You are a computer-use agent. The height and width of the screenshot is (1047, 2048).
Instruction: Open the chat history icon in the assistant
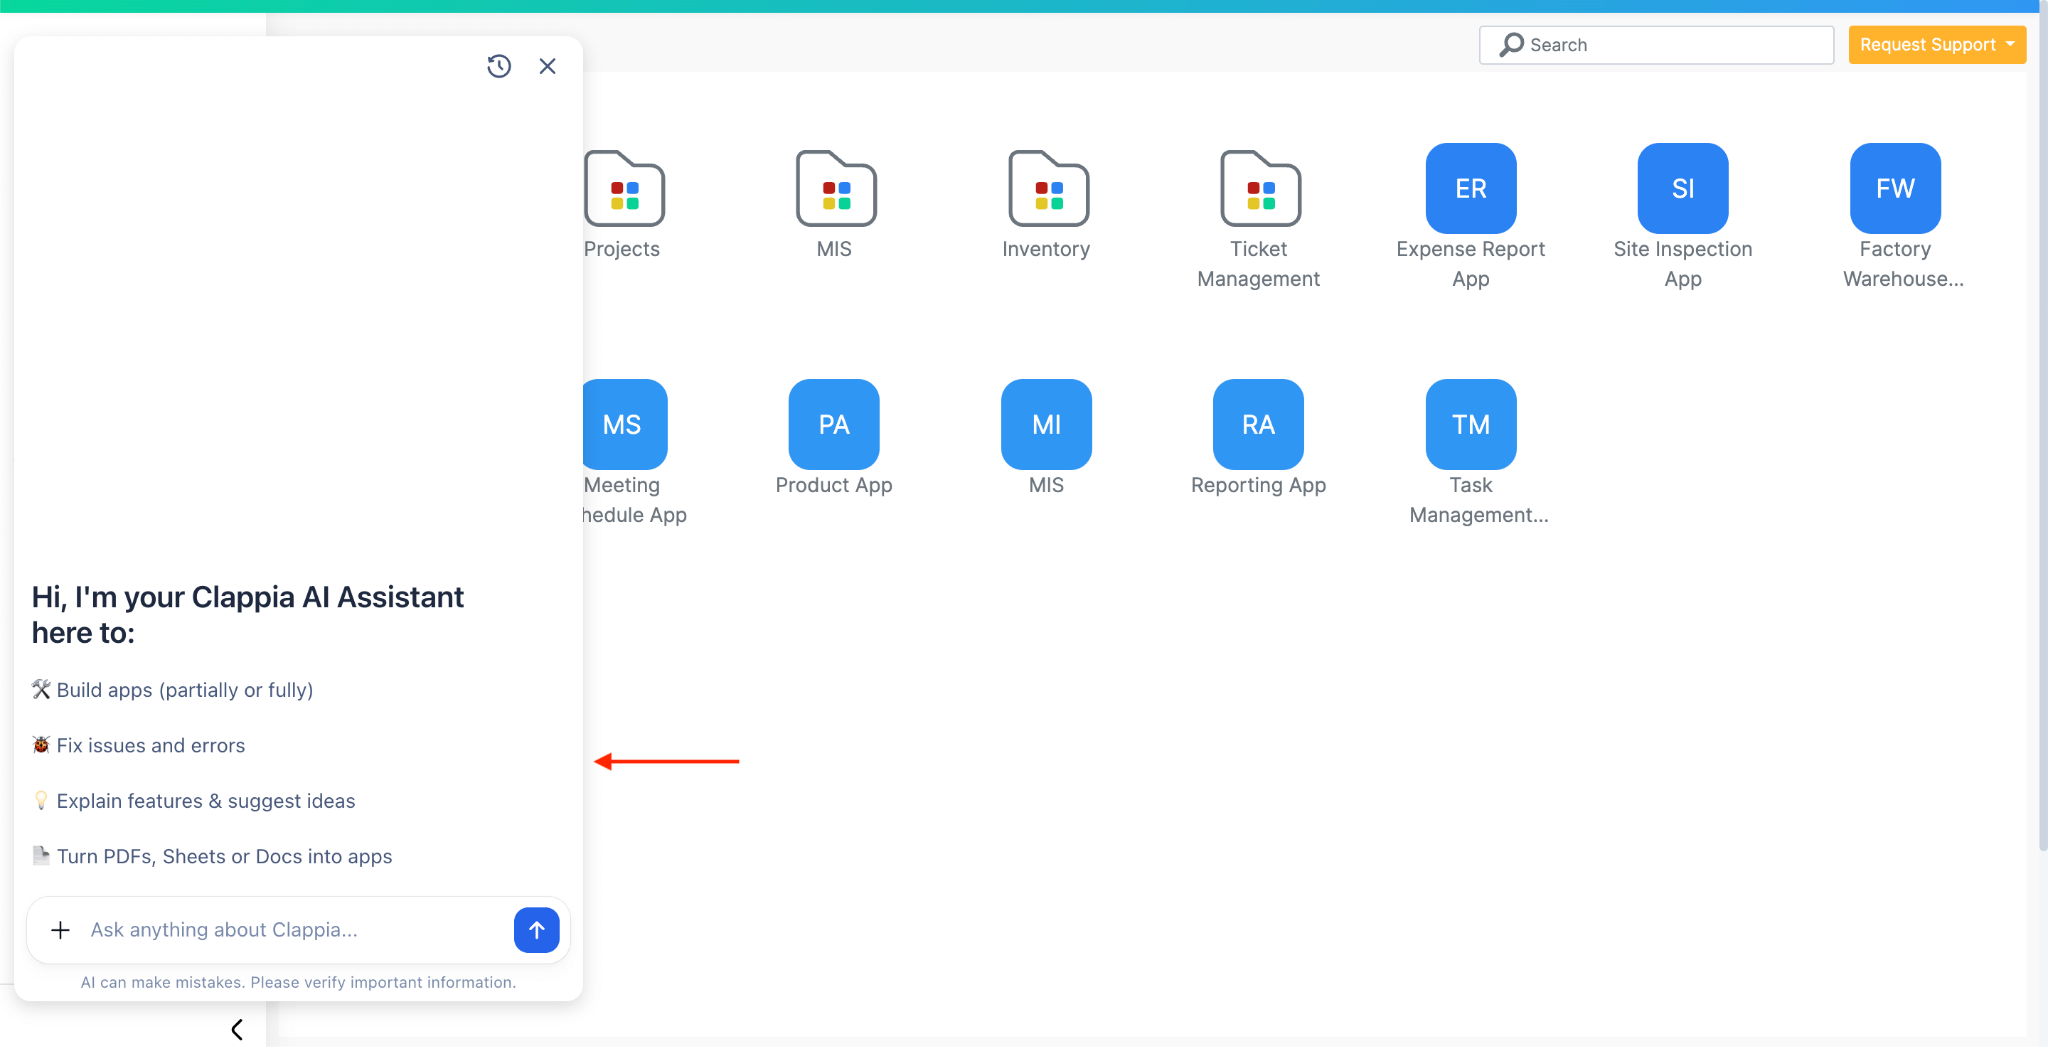(499, 66)
